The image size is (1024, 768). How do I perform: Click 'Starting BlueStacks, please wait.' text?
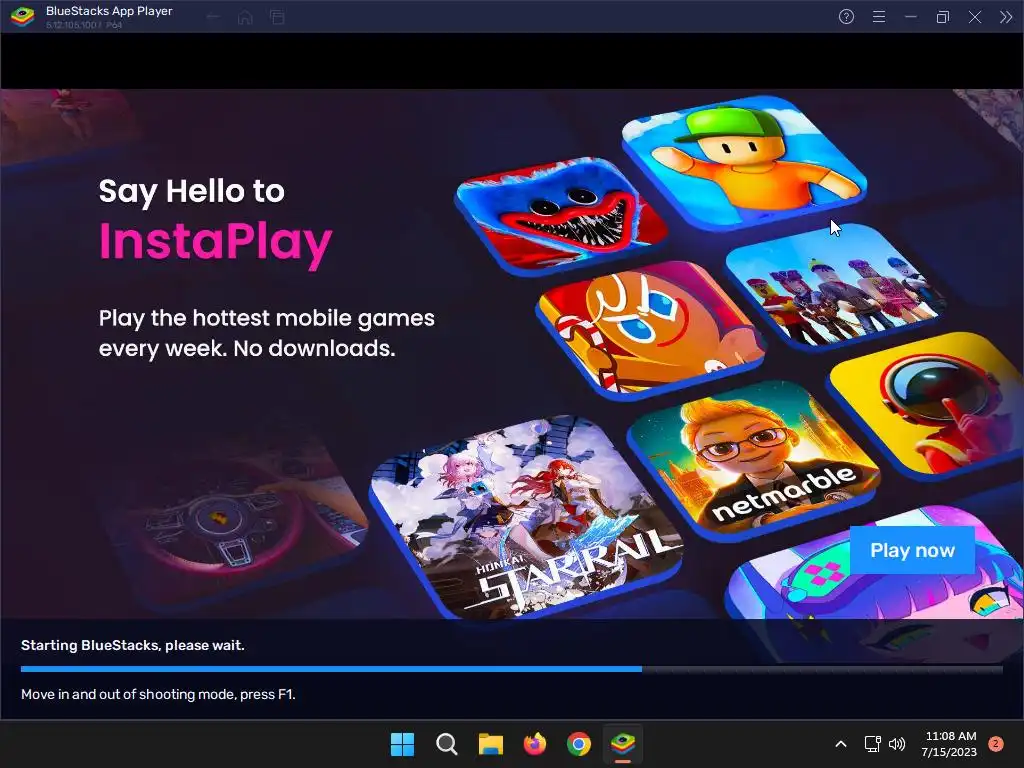(133, 645)
